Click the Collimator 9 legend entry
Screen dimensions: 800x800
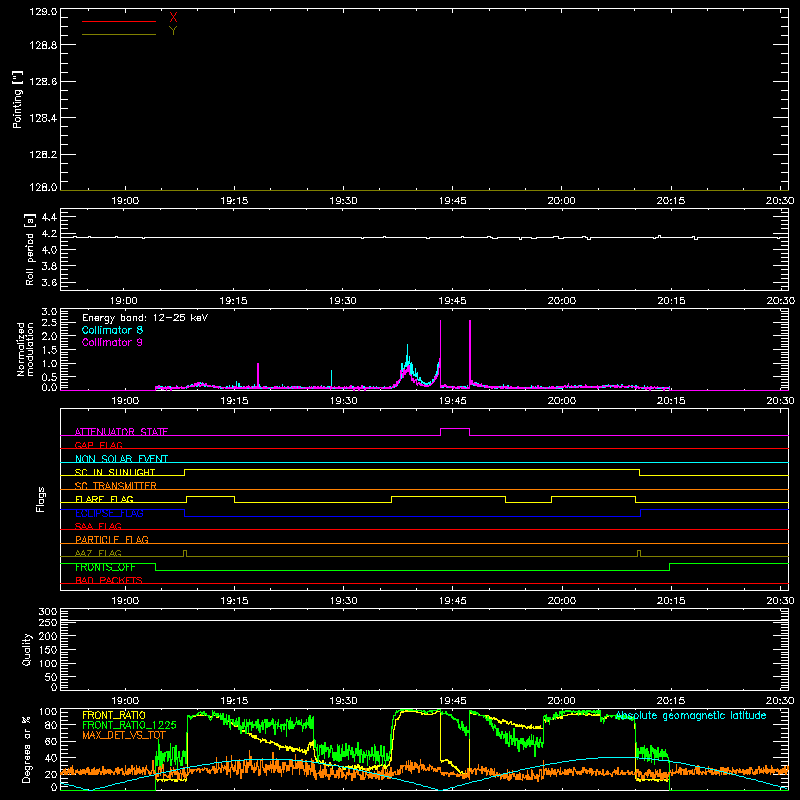pyautogui.click(x=112, y=342)
